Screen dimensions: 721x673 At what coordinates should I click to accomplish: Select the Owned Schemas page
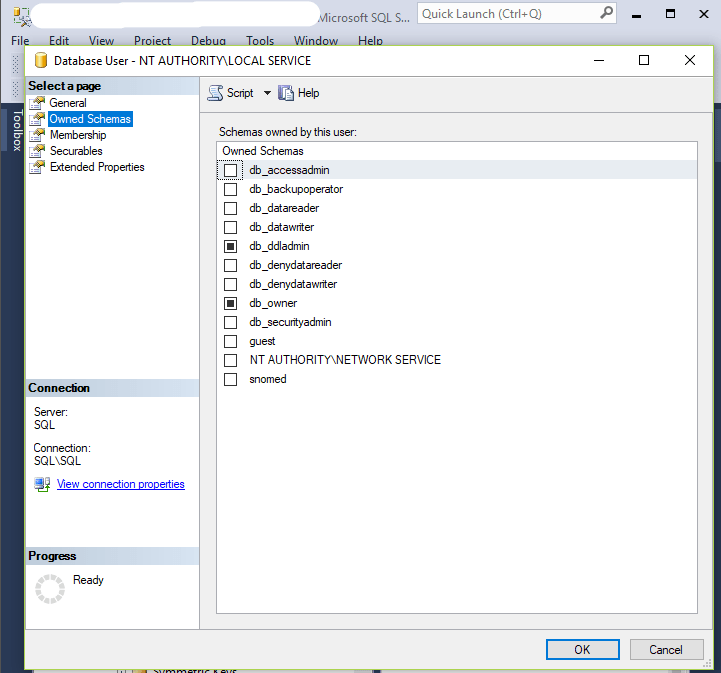(x=90, y=119)
